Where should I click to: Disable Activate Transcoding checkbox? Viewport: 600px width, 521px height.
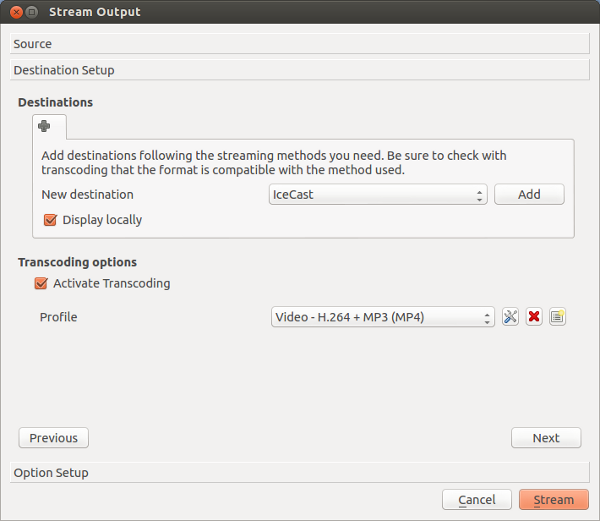point(41,283)
